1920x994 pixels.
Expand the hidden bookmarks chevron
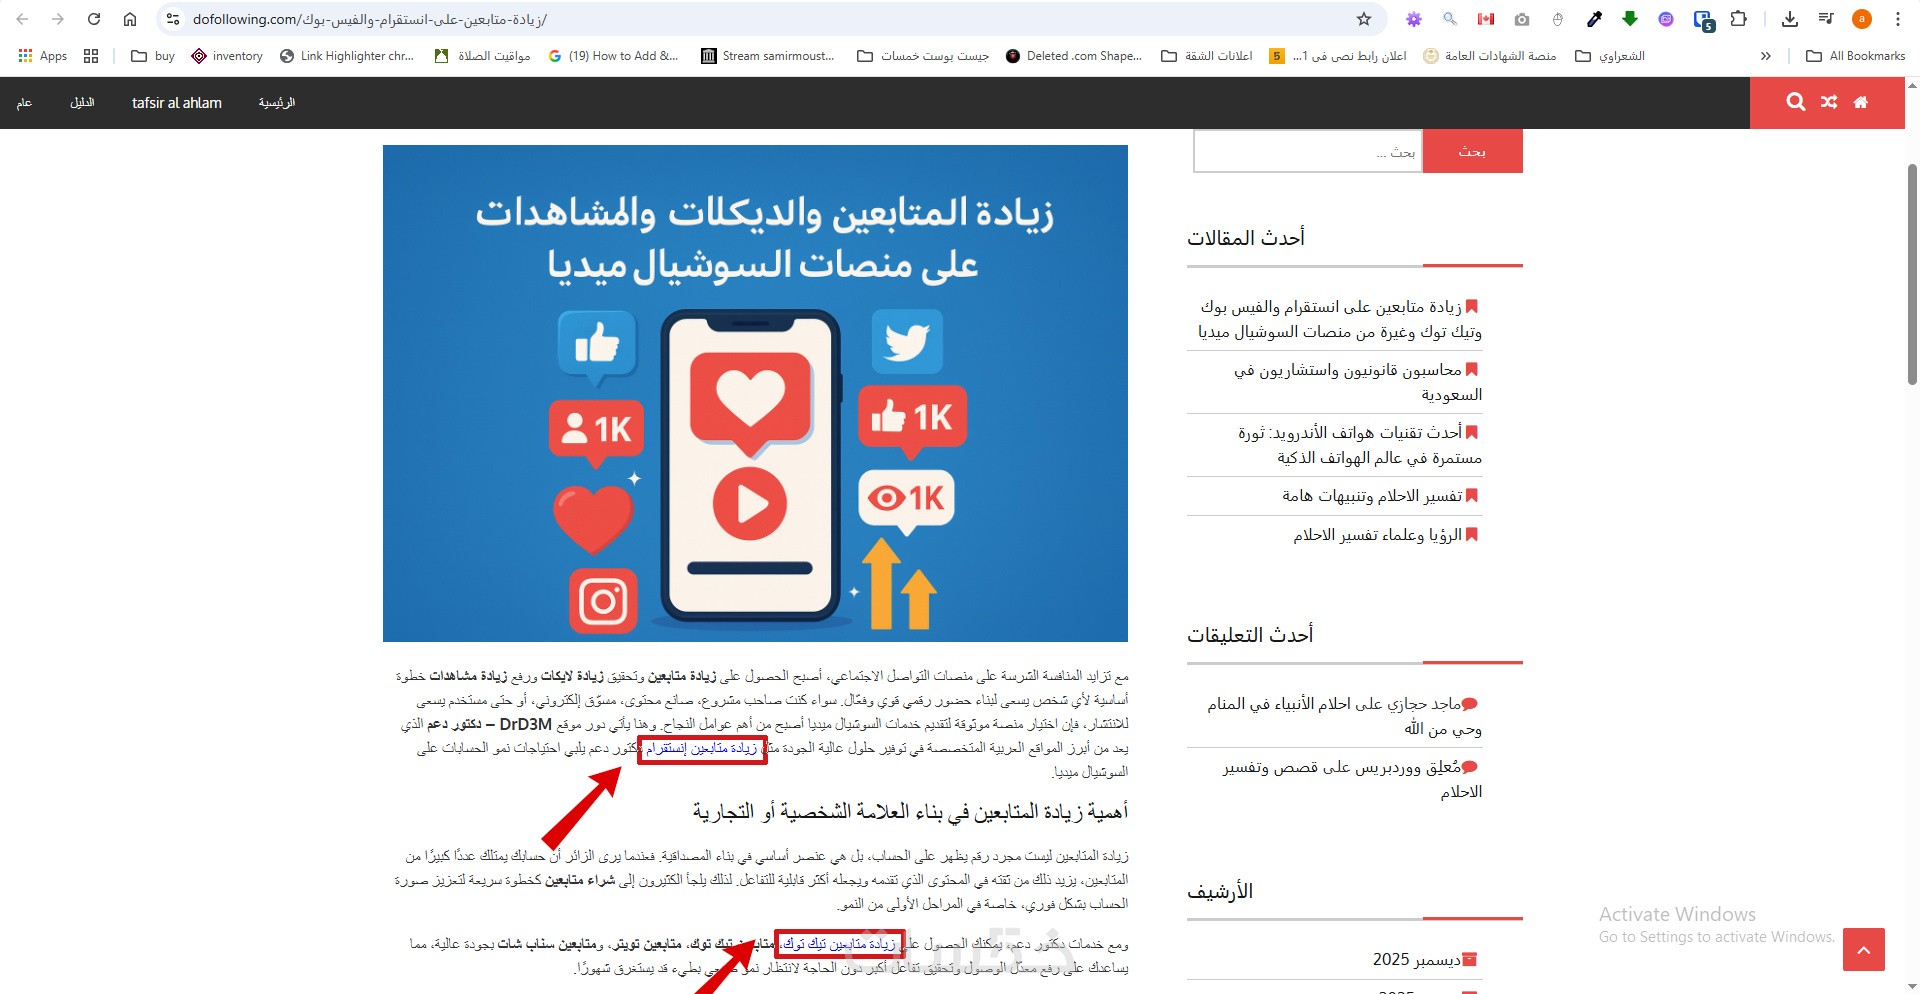click(x=1766, y=56)
